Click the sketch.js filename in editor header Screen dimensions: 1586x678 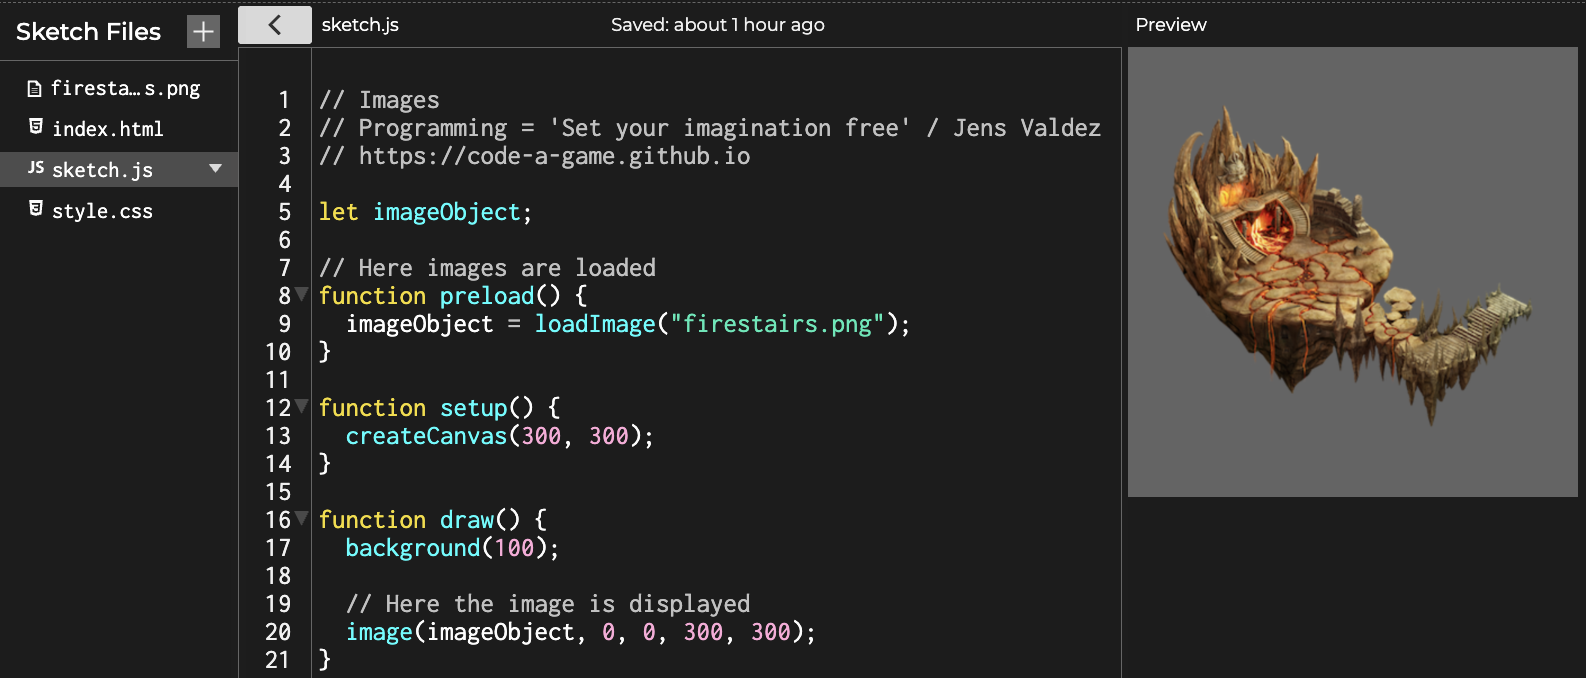click(360, 25)
